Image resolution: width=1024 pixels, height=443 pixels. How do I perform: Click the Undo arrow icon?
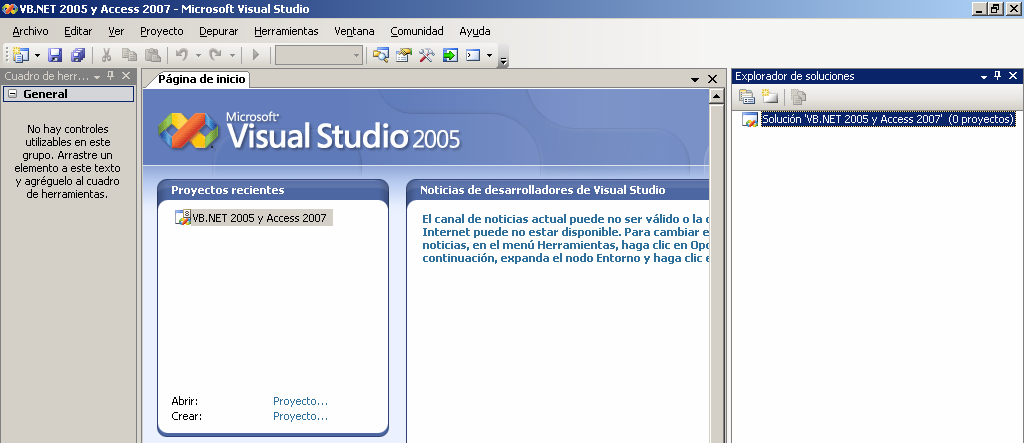click(x=182, y=55)
